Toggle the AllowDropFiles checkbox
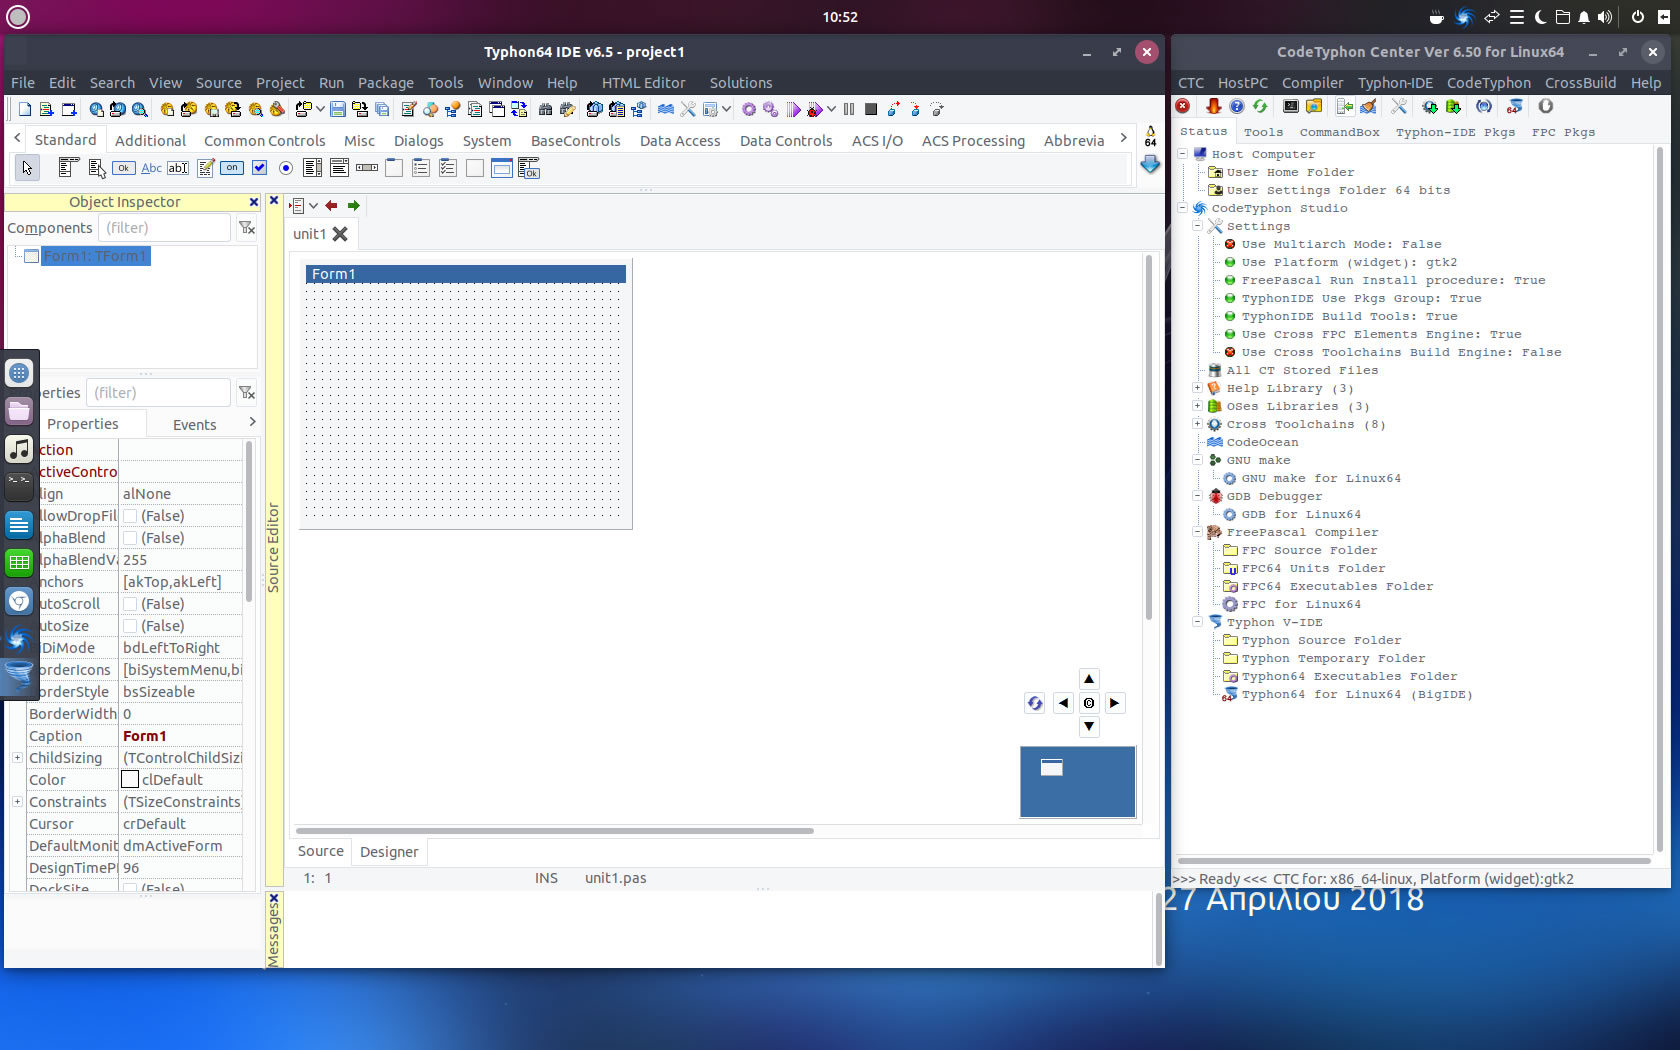Viewport: 1680px width, 1050px height. coord(130,516)
